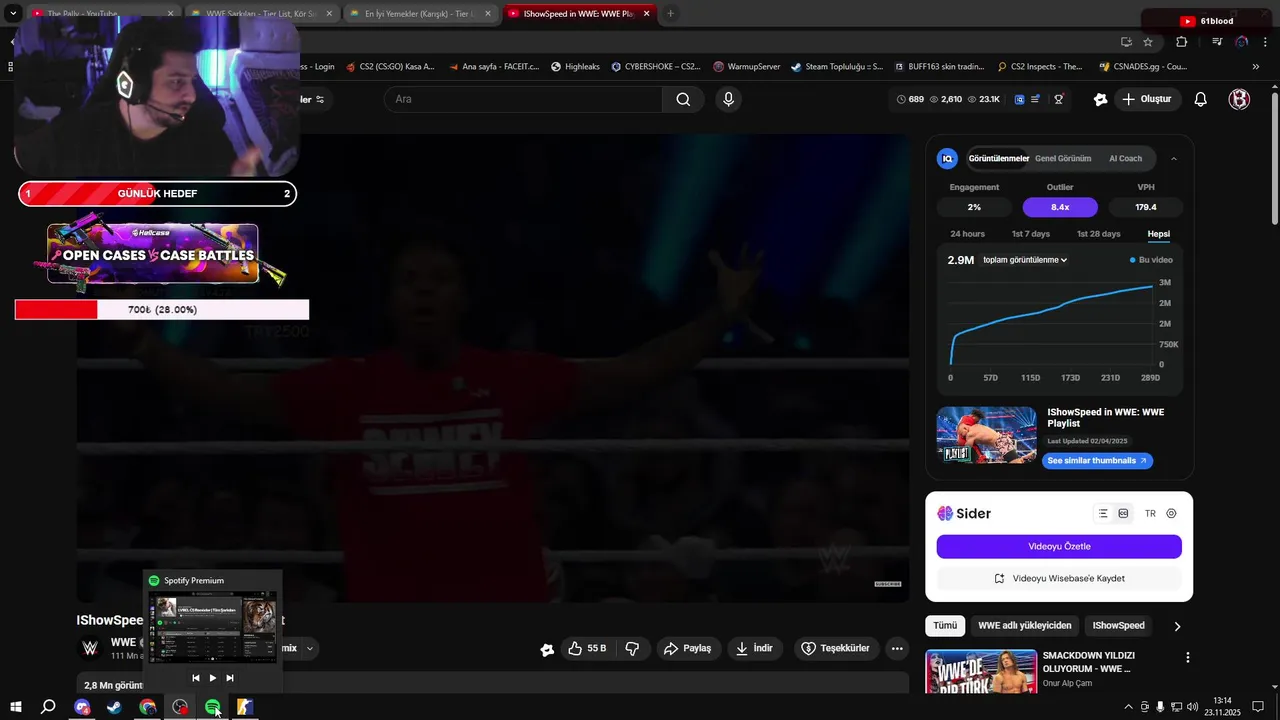Open the browser tab search dropdown arrow
Image resolution: width=1280 pixels, height=720 pixels.
coord(13,13)
